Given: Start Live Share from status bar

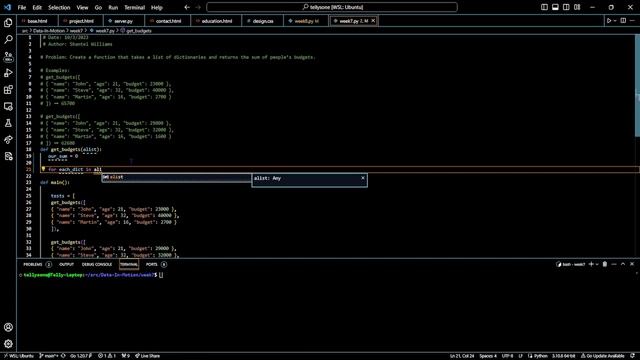Looking at the screenshot, I should coord(147,356).
